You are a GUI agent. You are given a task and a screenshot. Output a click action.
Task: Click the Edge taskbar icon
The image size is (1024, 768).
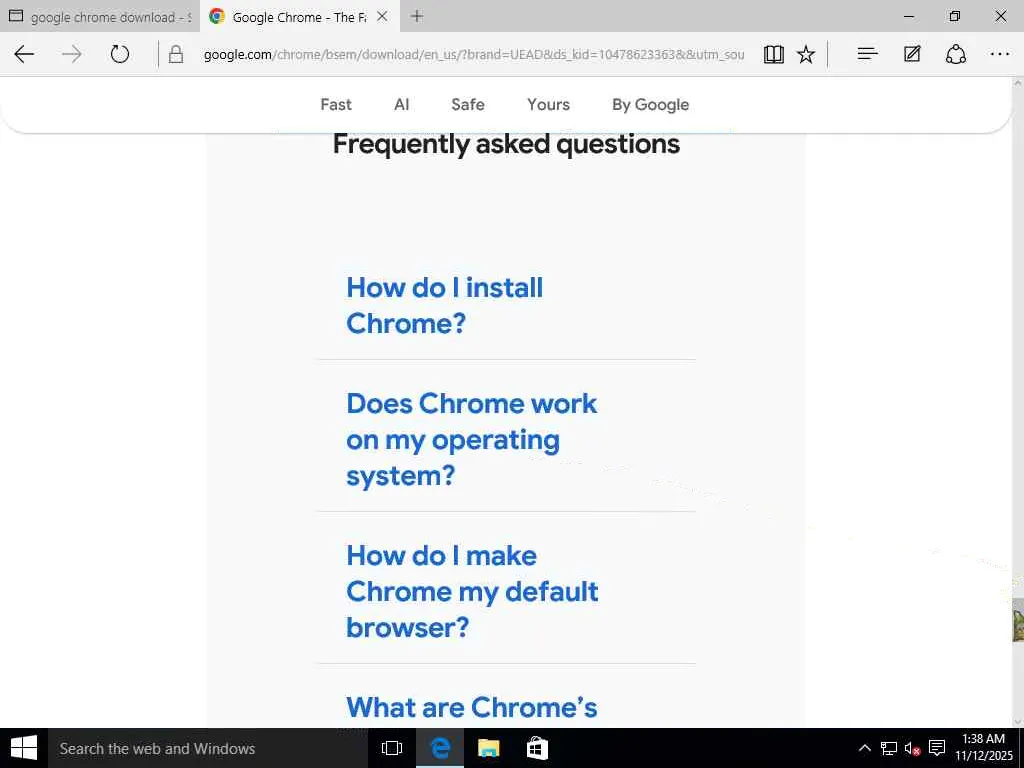pyautogui.click(x=440, y=748)
